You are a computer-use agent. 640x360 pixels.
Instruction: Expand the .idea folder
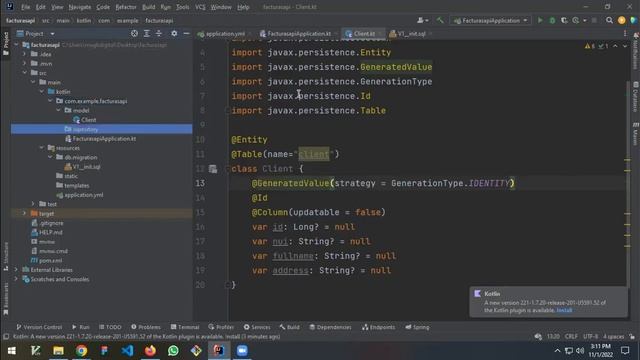click(x=24, y=54)
